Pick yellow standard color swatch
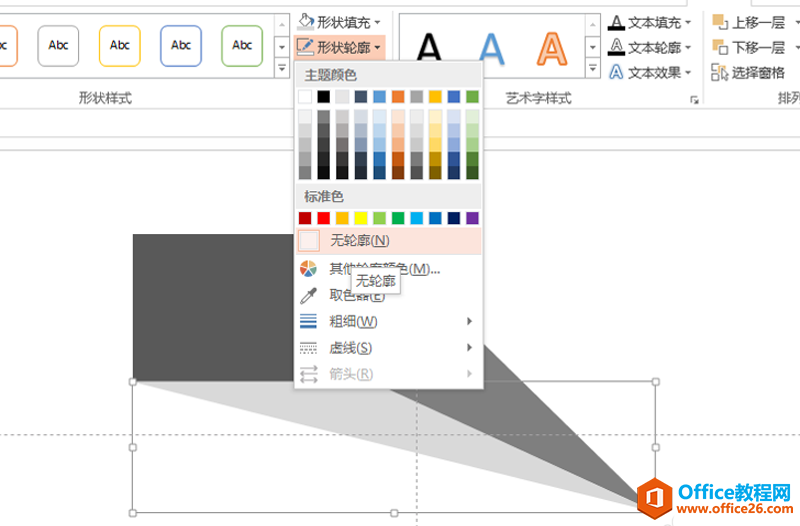 click(361, 218)
